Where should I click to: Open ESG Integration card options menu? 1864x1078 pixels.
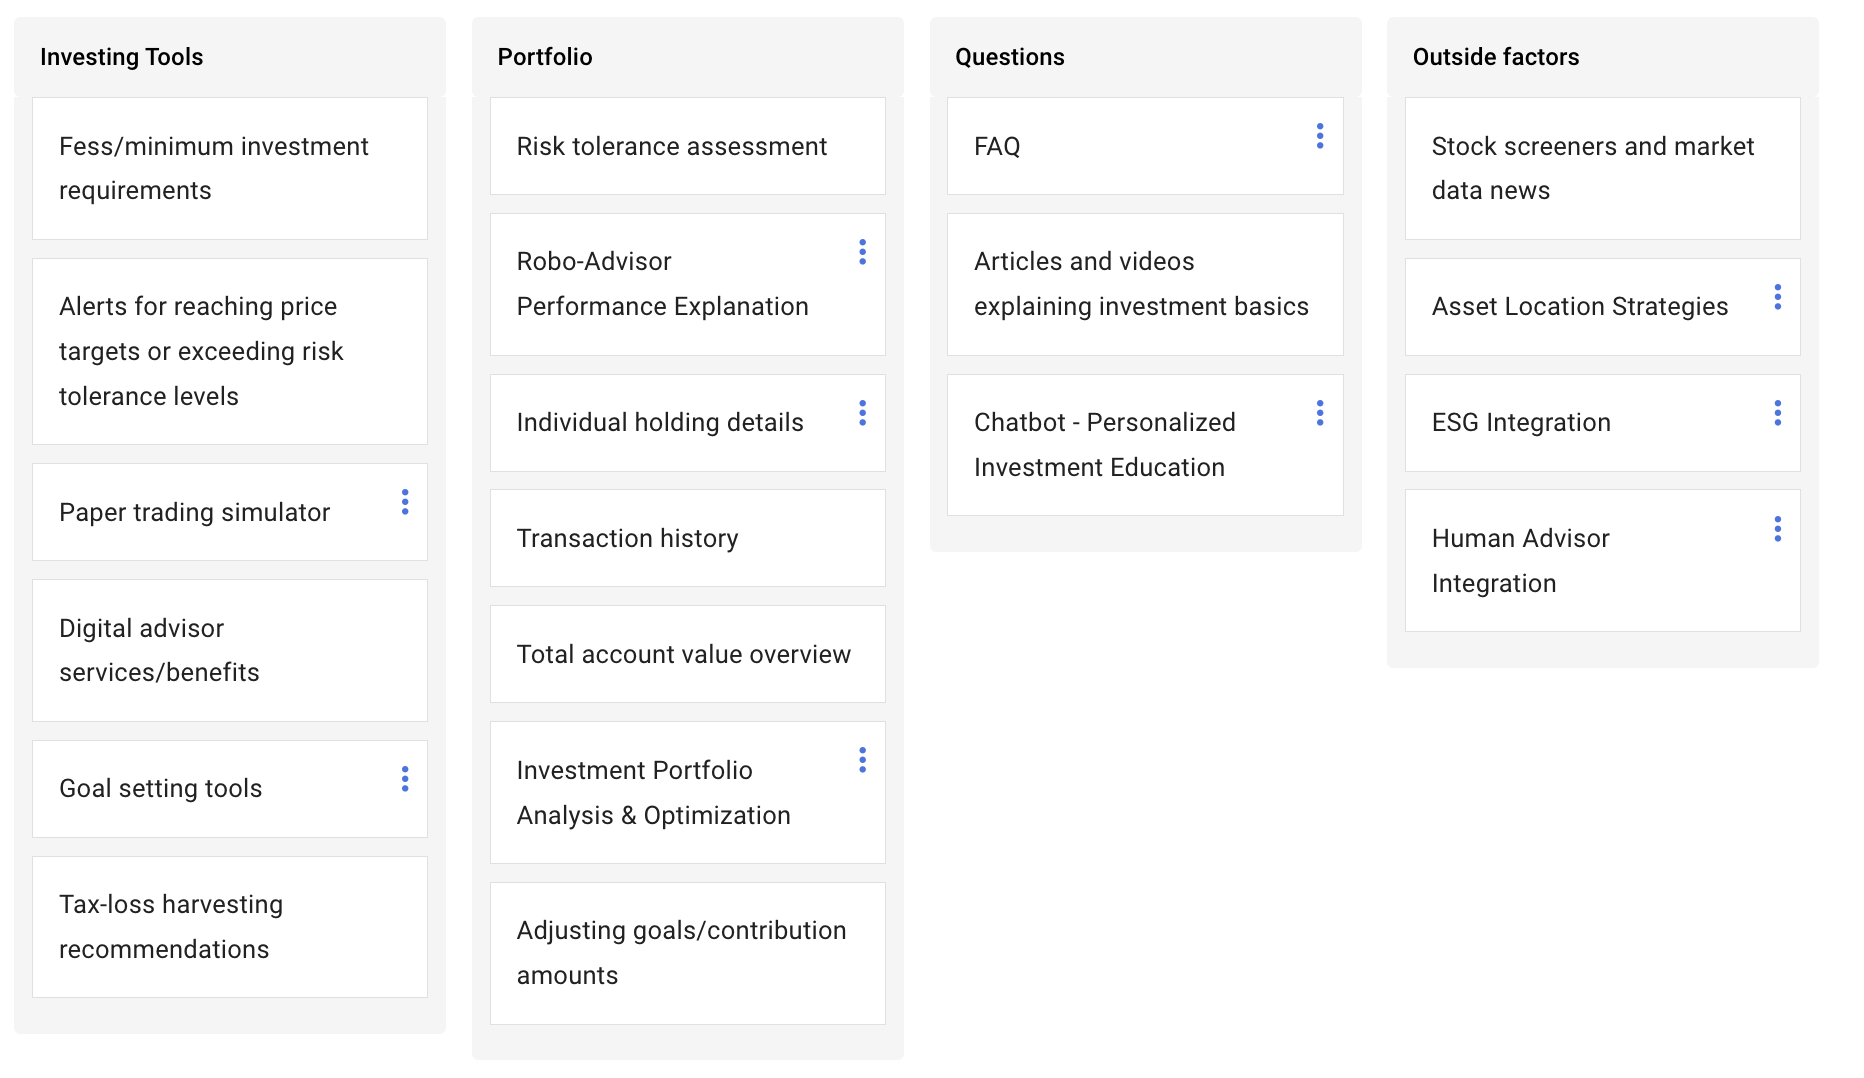tap(1777, 413)
